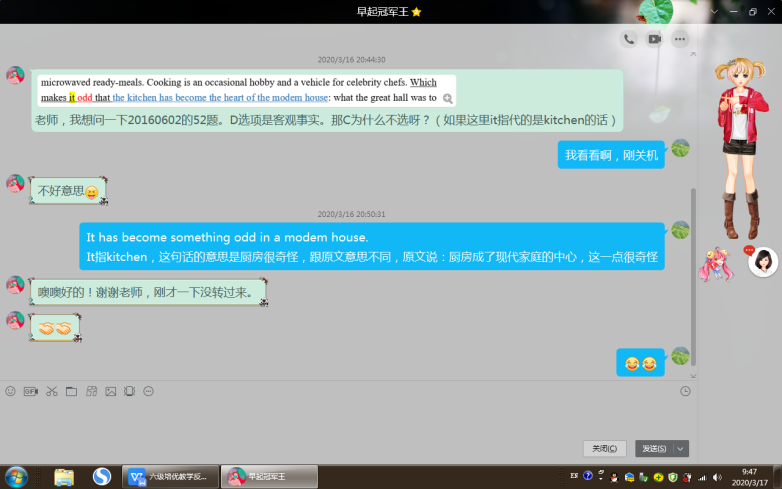Click the round dark-haired girl avatar with red badge
The width and height of the screenshot is (782, 489).
tap(763, 261)
